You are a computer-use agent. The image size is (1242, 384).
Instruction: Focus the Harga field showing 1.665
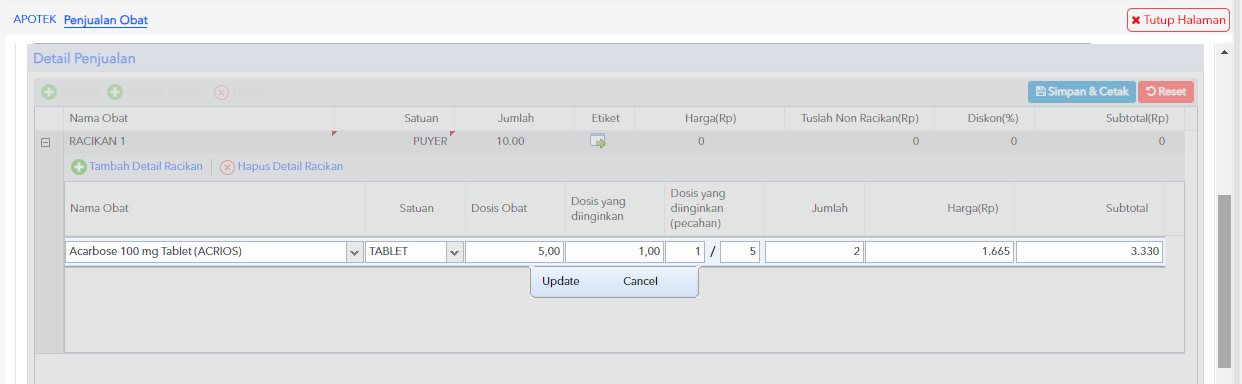[939, 252]
